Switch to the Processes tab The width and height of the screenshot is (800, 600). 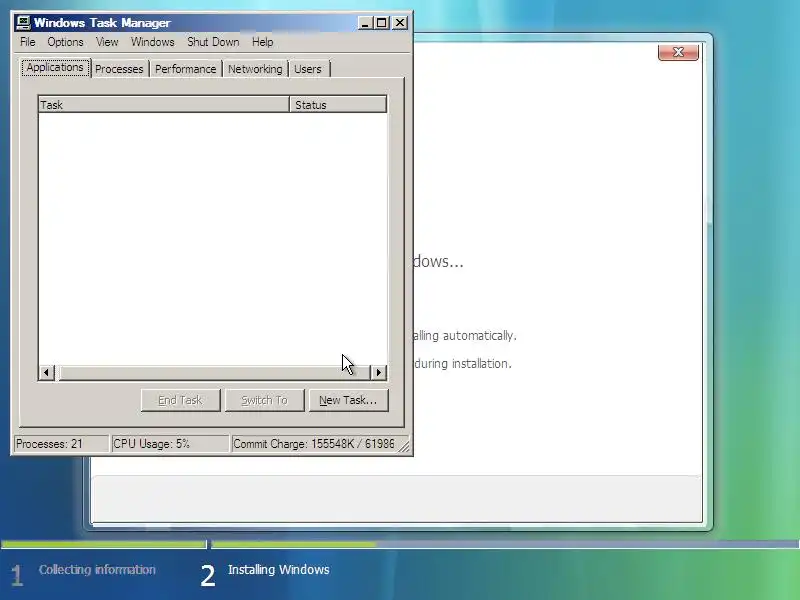click(119, 69)
